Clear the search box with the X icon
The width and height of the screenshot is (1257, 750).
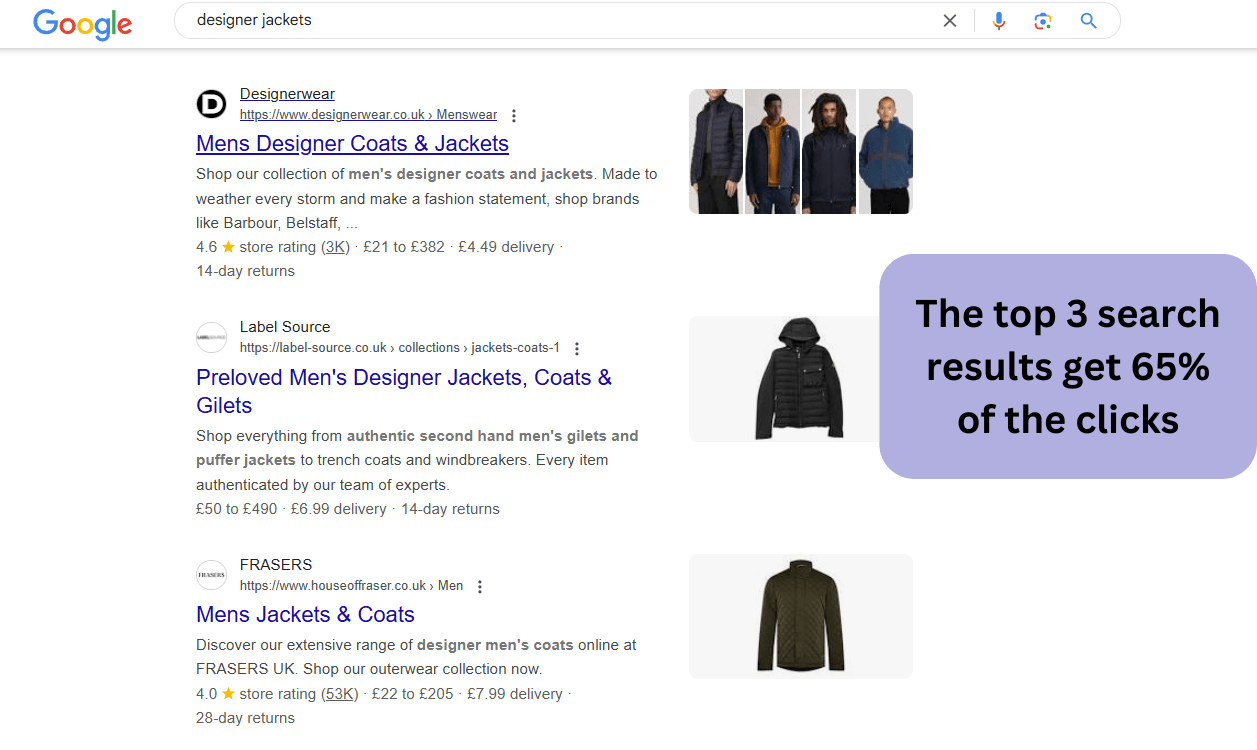[950, 21]
